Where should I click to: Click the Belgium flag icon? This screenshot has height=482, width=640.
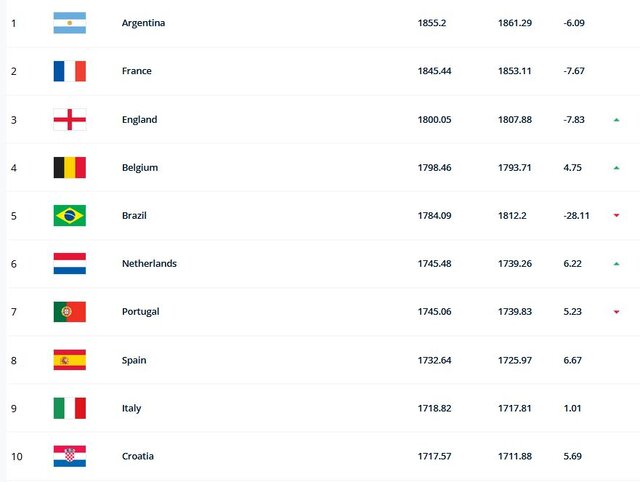pos(69,167)
